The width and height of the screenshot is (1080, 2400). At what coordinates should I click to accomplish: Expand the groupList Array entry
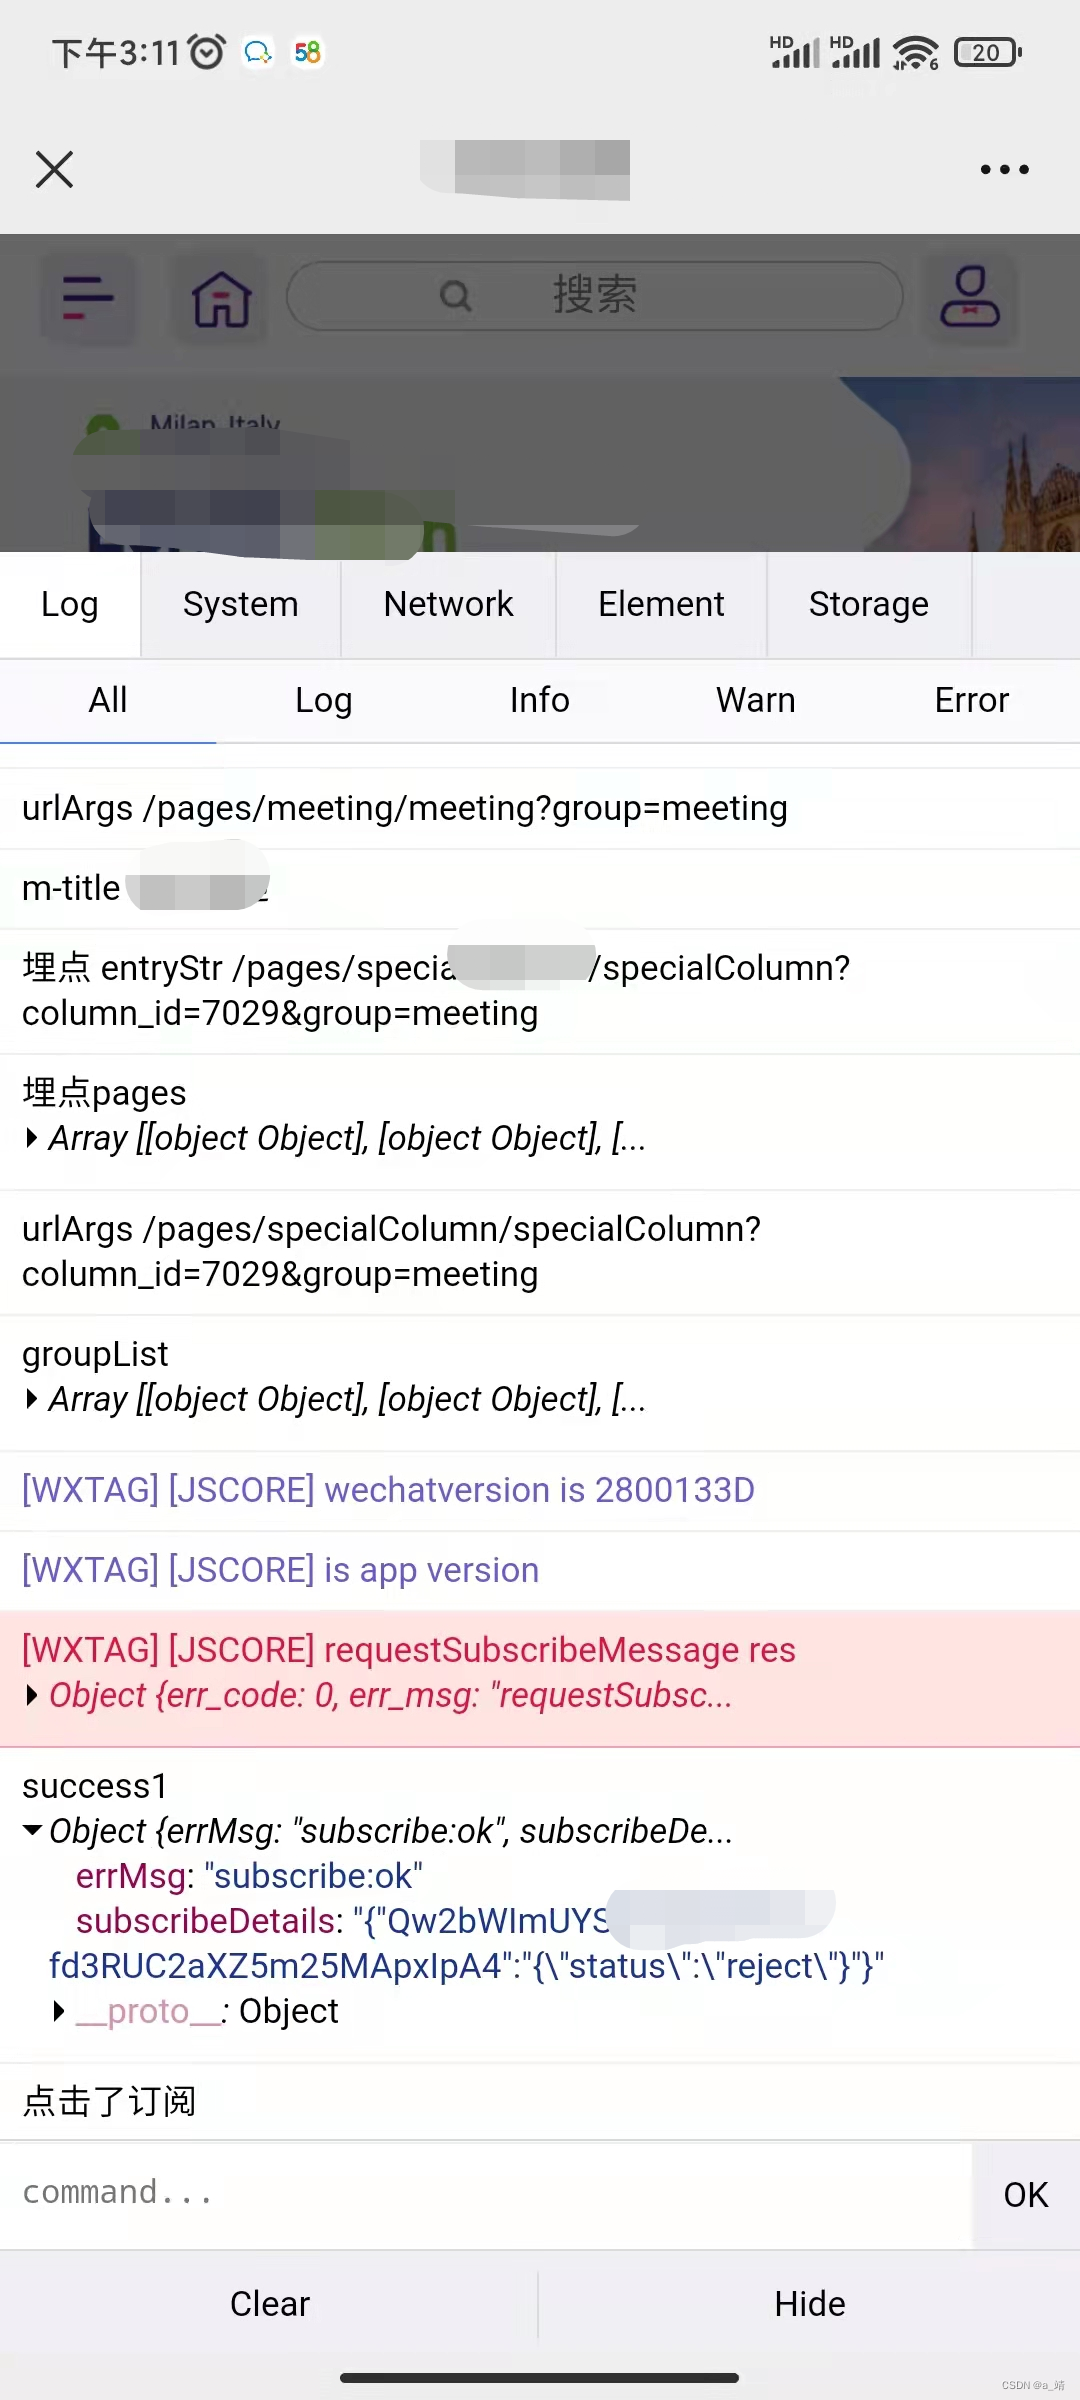tap(32, 1398)
